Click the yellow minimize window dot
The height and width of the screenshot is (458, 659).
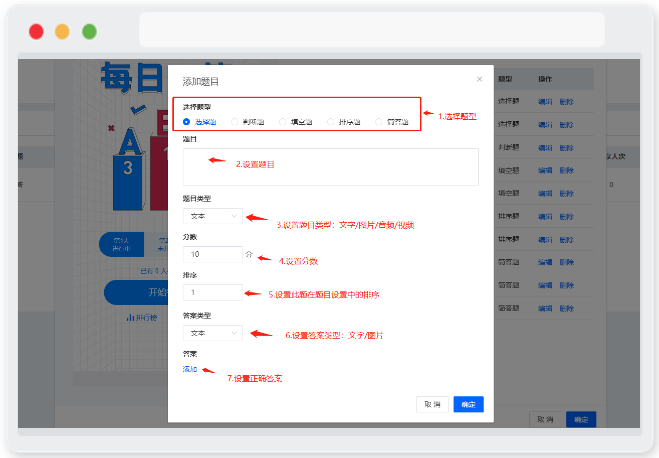[x=62, y=32]
